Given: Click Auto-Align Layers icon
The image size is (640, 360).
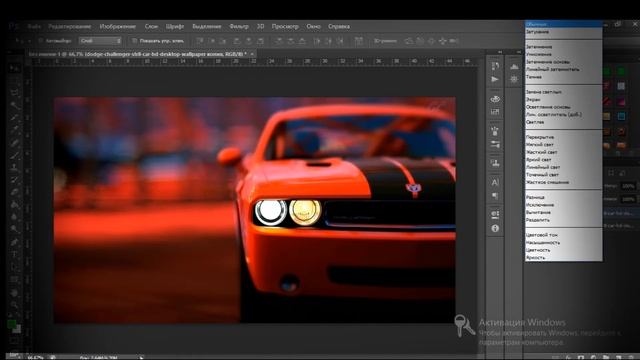Looking at the screenshot, I should pyautogui.click(x=358, y=41).
